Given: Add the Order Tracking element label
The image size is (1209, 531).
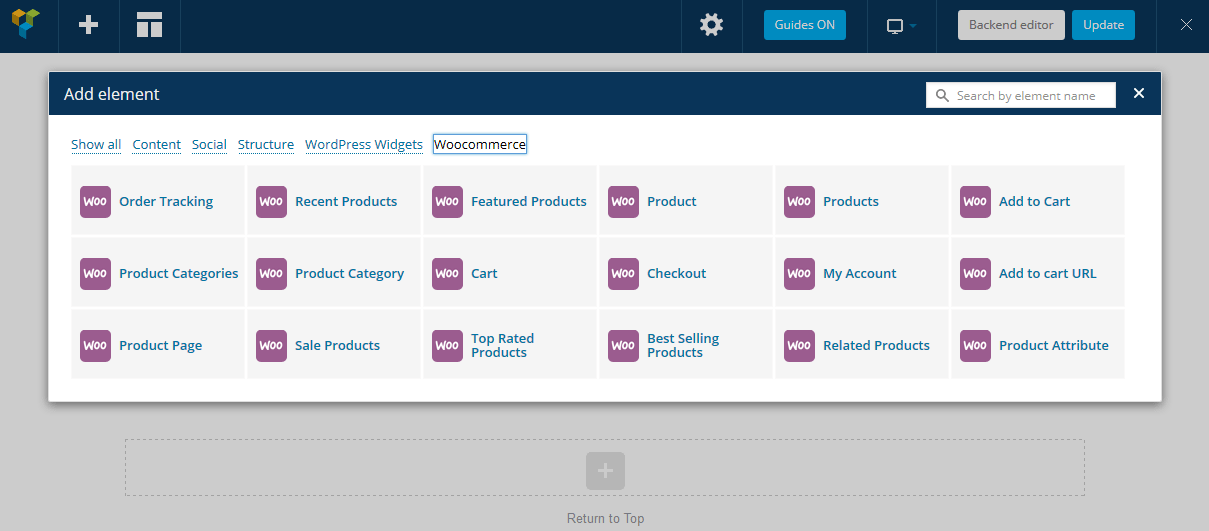Looking at the screenshot, I should pyautogui.click(x=166, y=201).
